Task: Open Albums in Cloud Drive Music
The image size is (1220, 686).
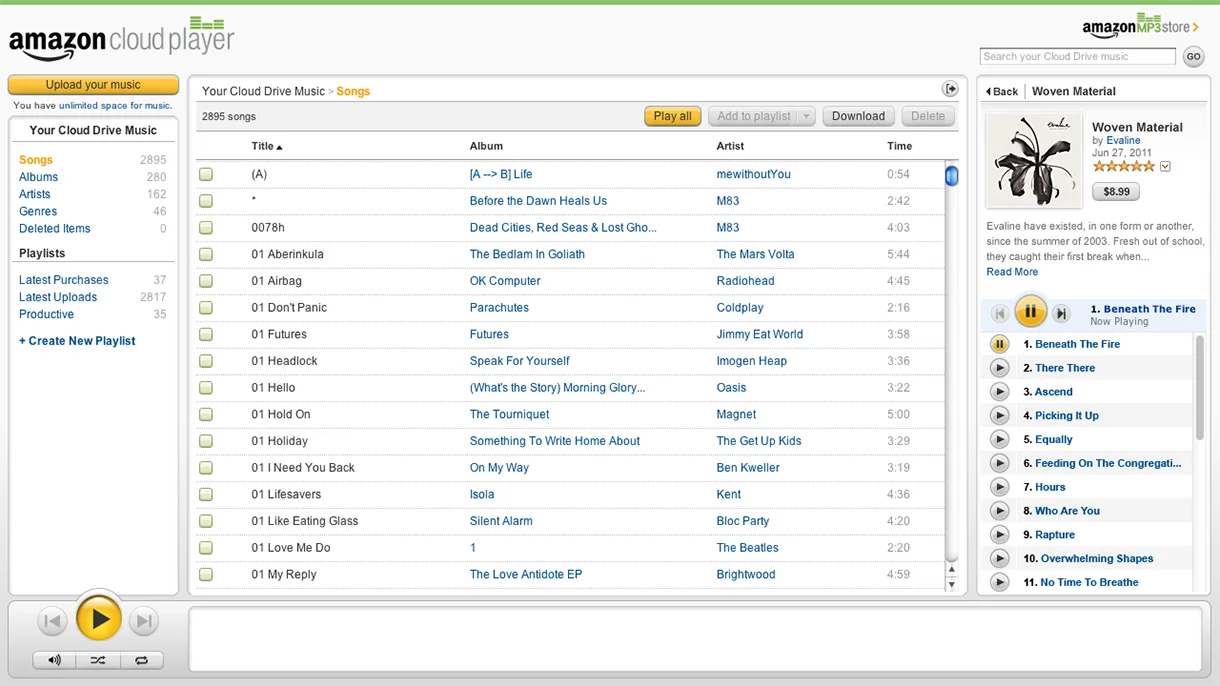Action: [38, 177]
